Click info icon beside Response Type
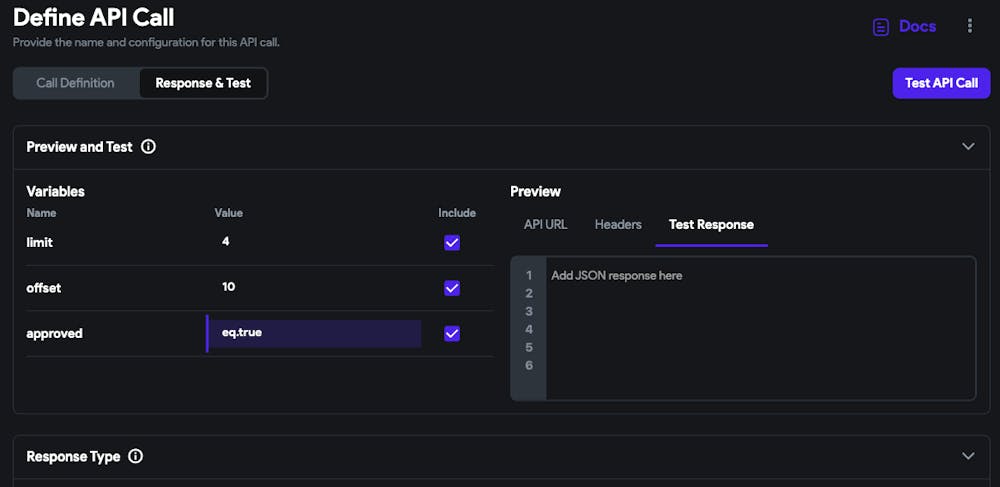This screenshot has height=487, width=1000. point(136,457)
